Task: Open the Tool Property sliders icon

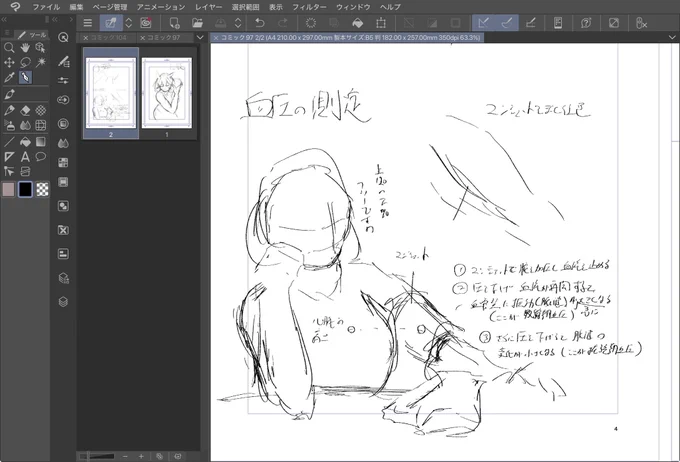Action: 63,80
